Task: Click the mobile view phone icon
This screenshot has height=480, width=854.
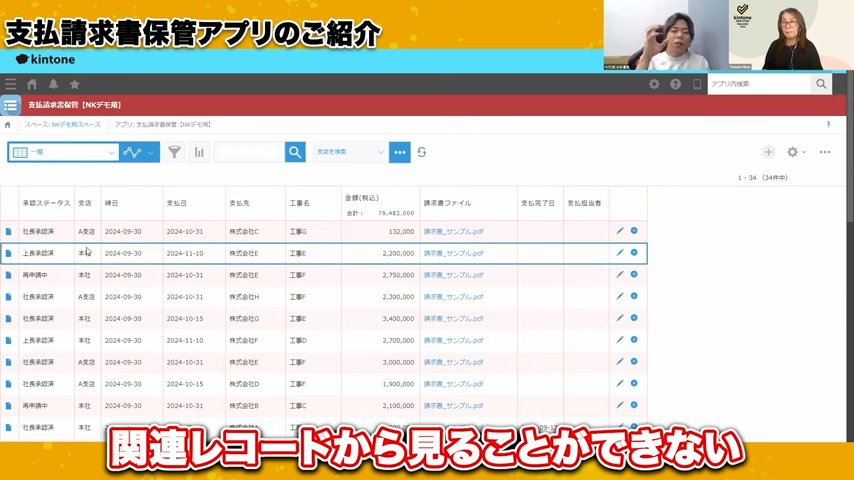Action: point(697,84)
